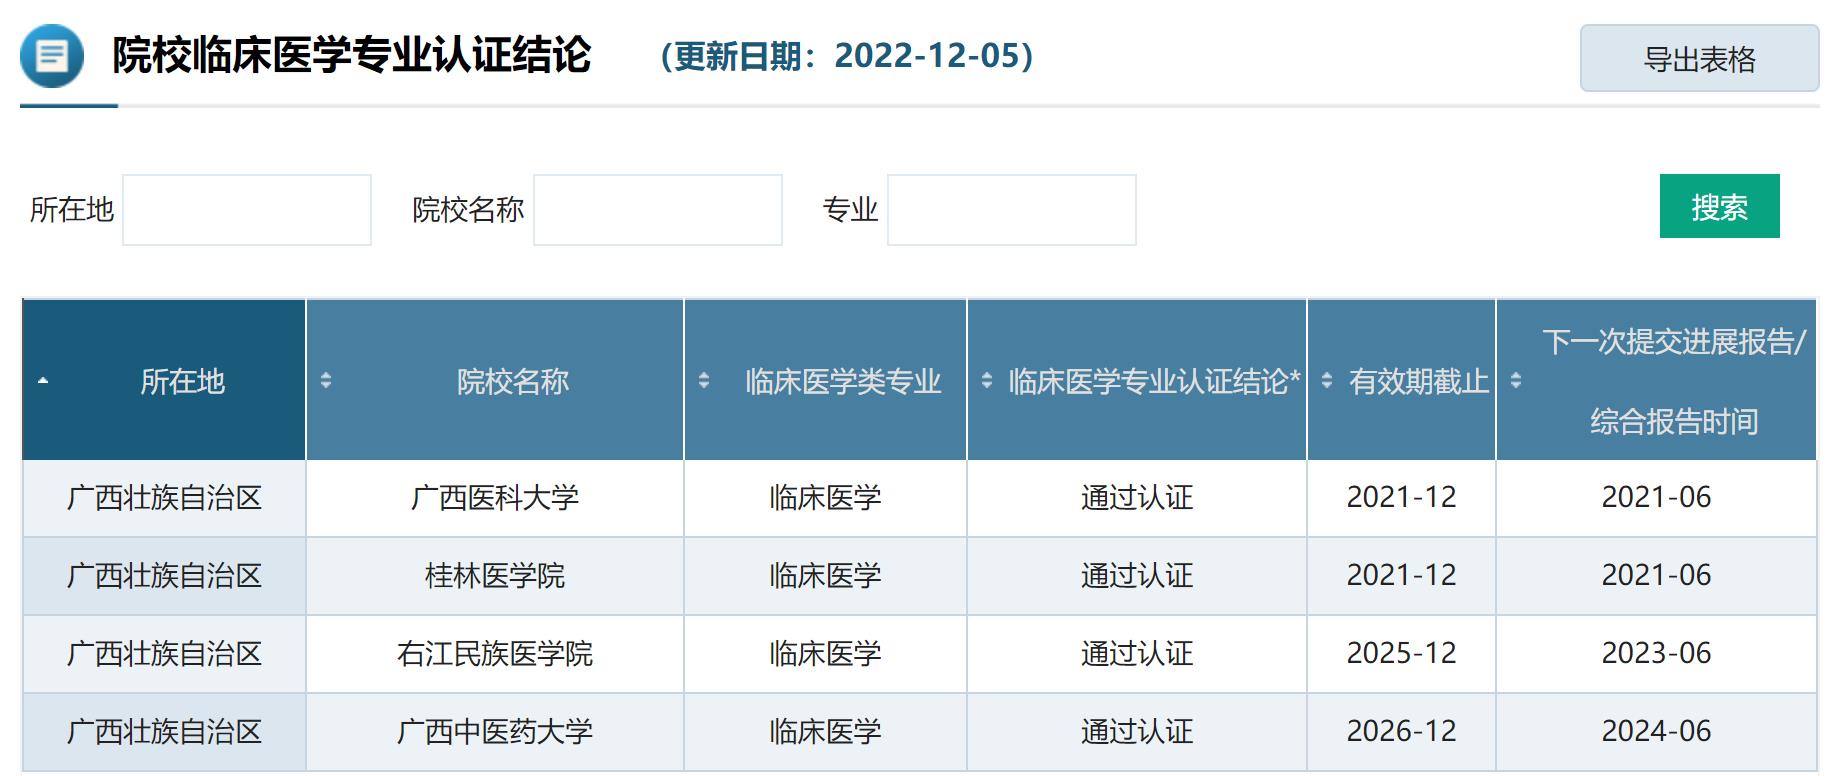Sort table by 所在地 header text
The image size is (1830, 776).
click(x=182, y=381)
